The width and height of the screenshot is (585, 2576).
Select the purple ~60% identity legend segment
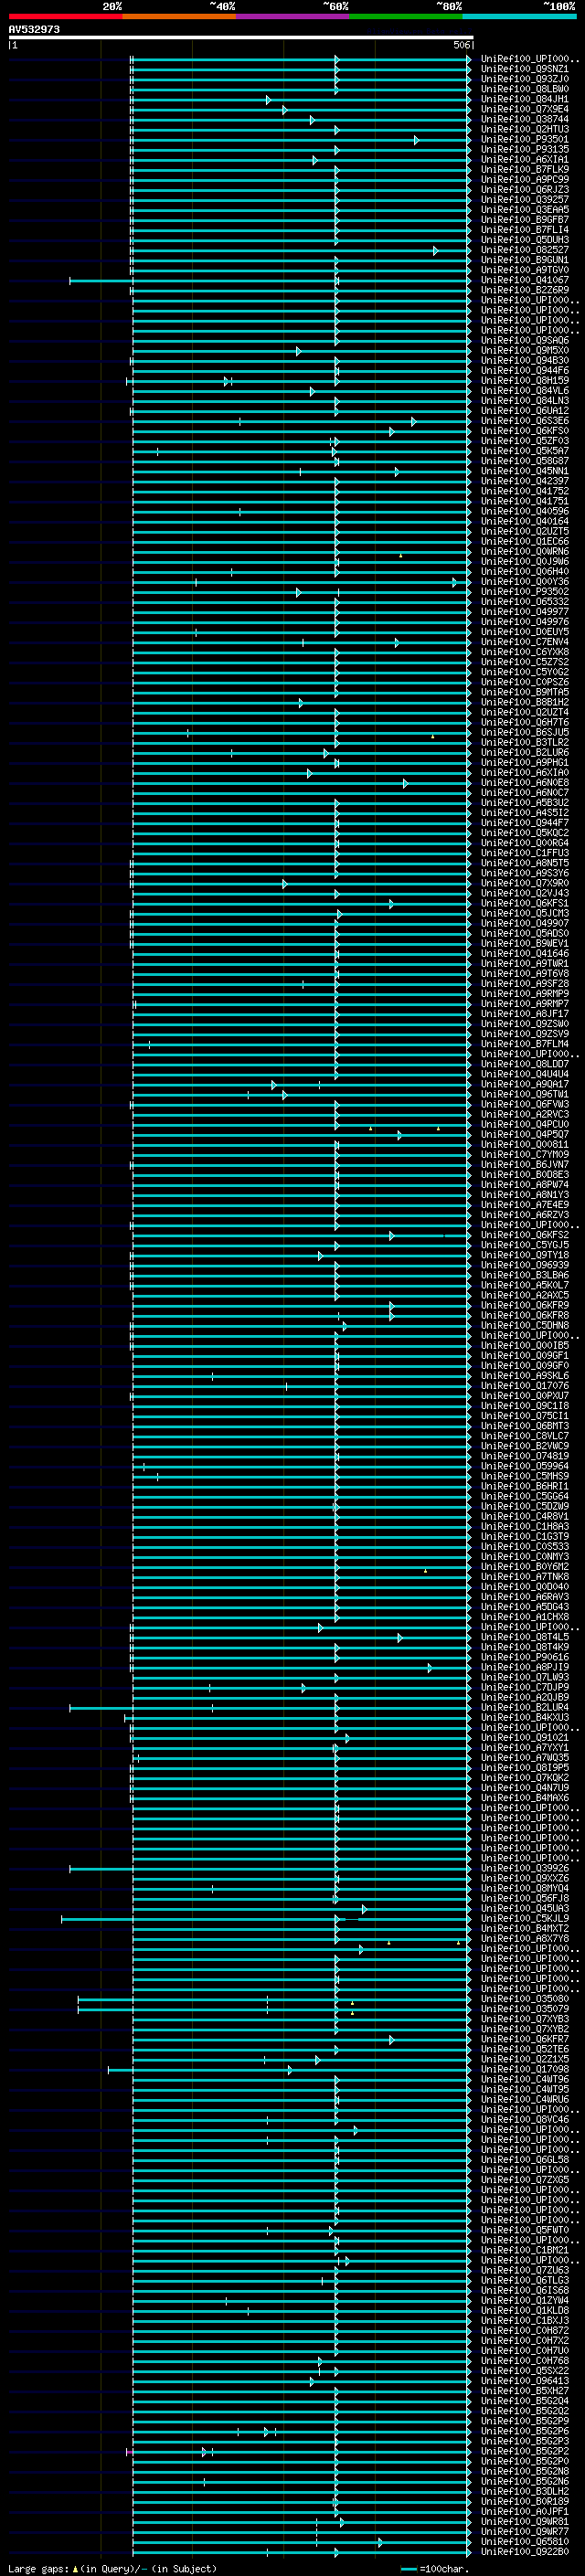292,16
